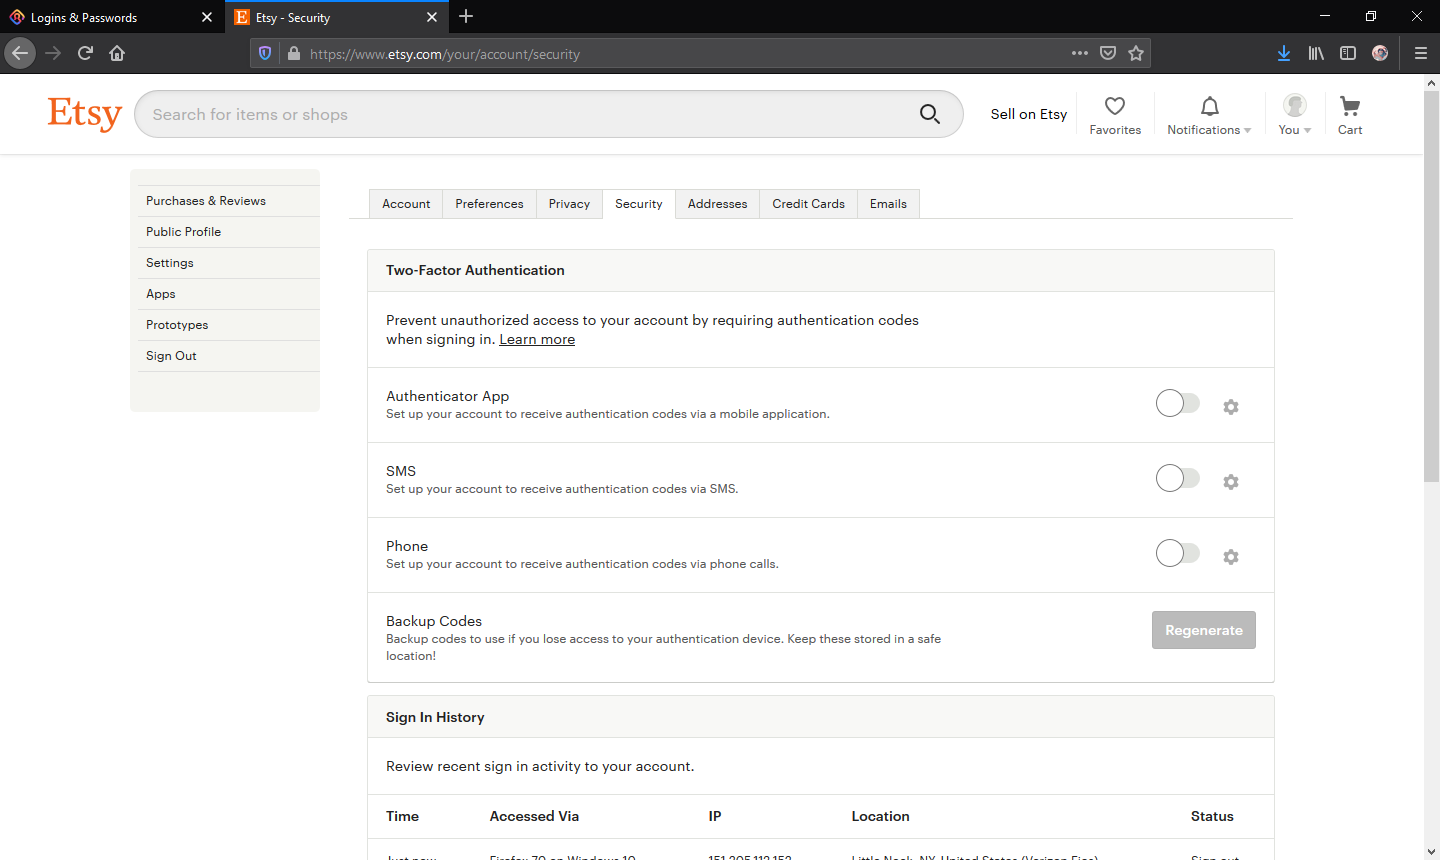Close the Logins & Passwords tab
The image size is (1440, 860).
point(207,17)
